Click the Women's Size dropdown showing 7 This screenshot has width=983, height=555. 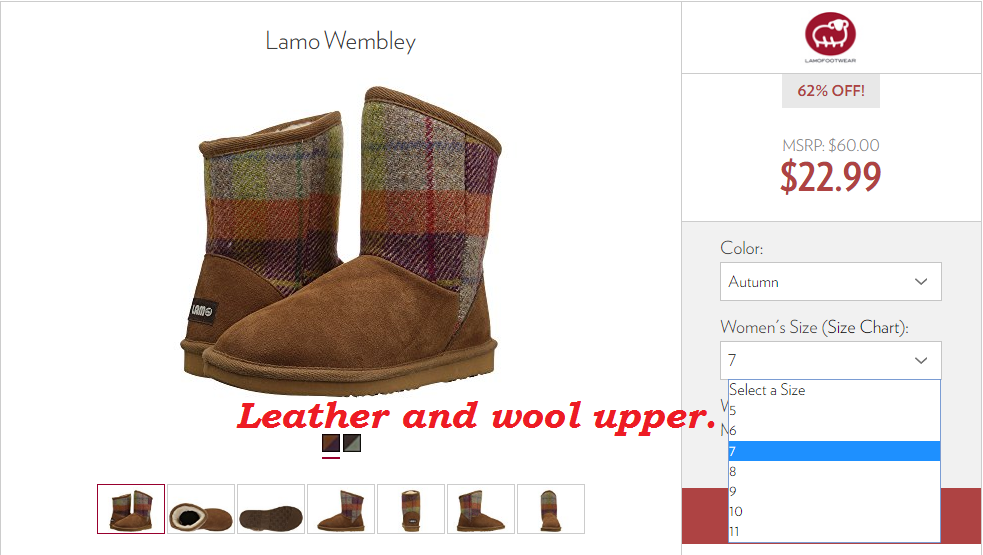tap(831, 360)
